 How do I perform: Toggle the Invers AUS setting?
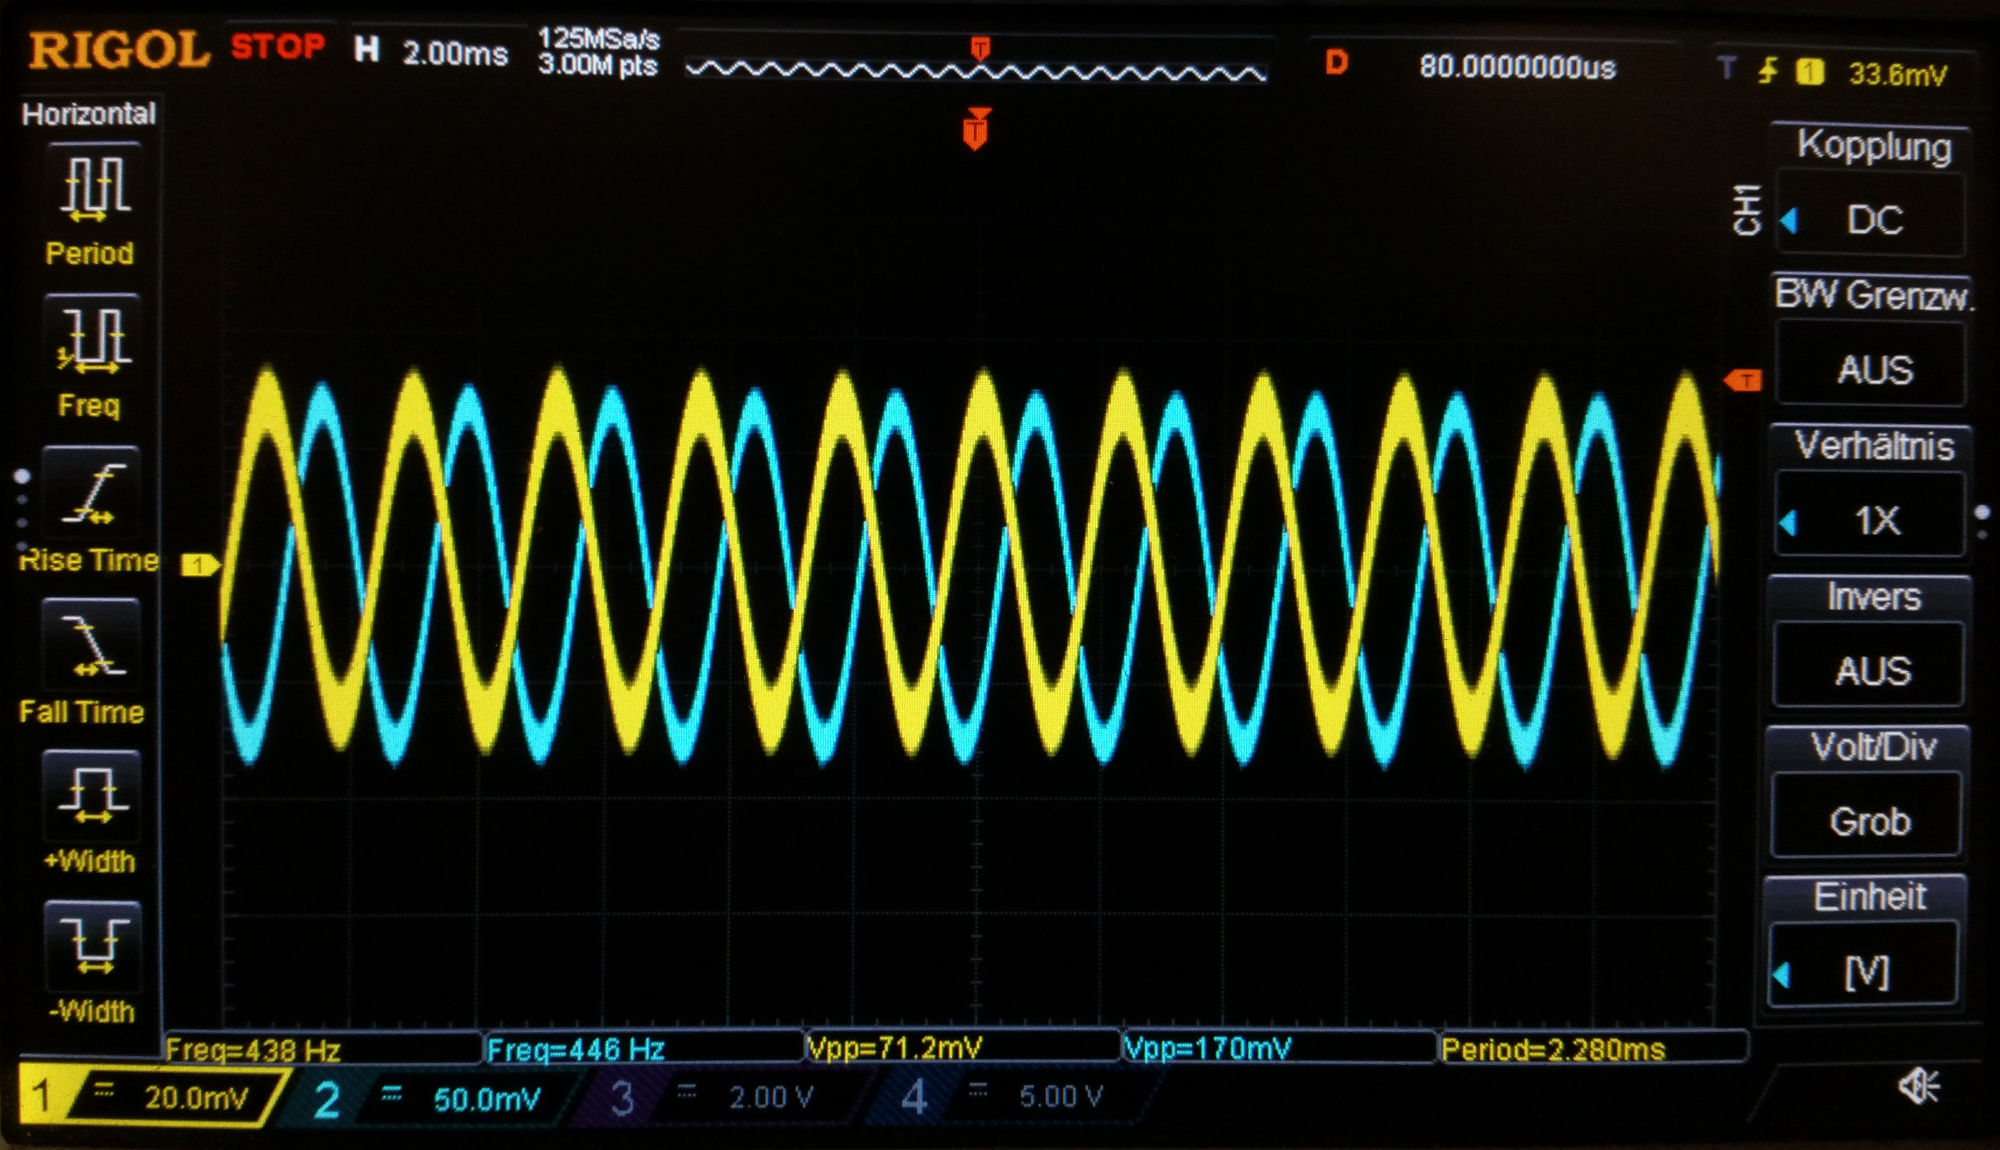pyautogui.click(x=1872, y=669)
